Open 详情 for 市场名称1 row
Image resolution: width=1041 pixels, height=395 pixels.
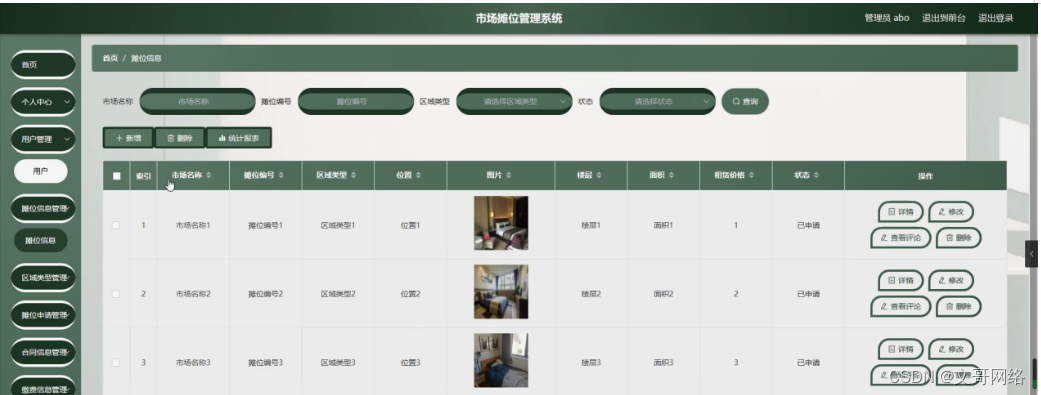tap(900, 212)
